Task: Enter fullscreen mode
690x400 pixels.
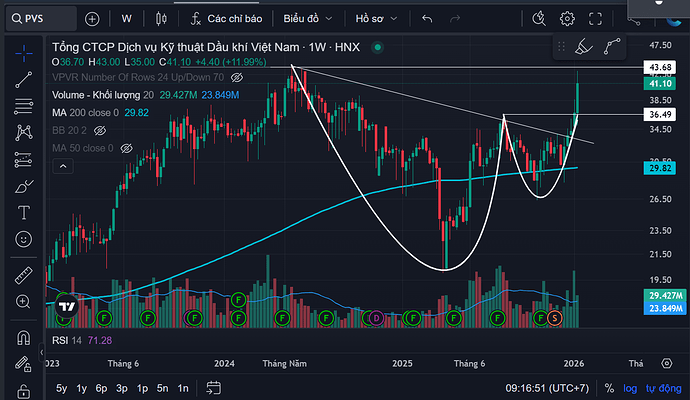Action: [595, 19]
